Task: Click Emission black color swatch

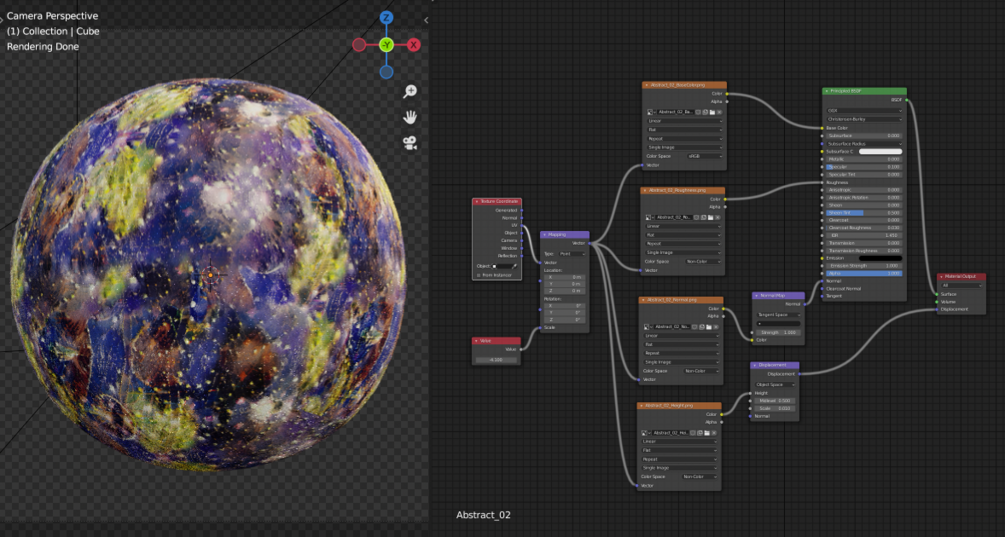Action: coord(881,258)
